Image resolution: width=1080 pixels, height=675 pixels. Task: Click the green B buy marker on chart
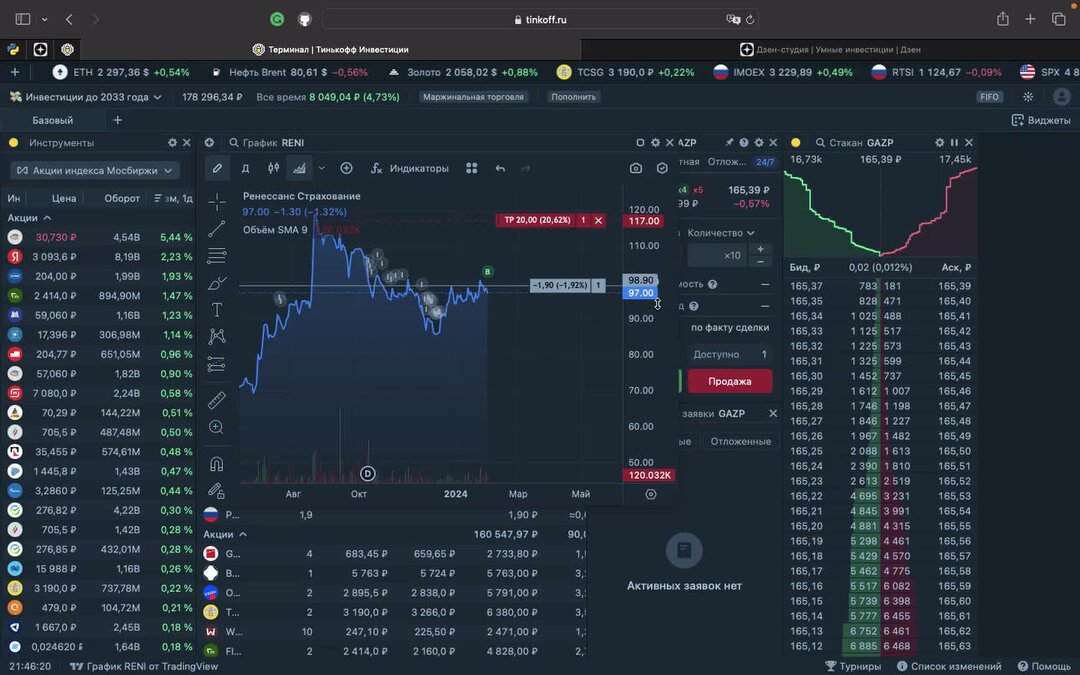point(488,271)
